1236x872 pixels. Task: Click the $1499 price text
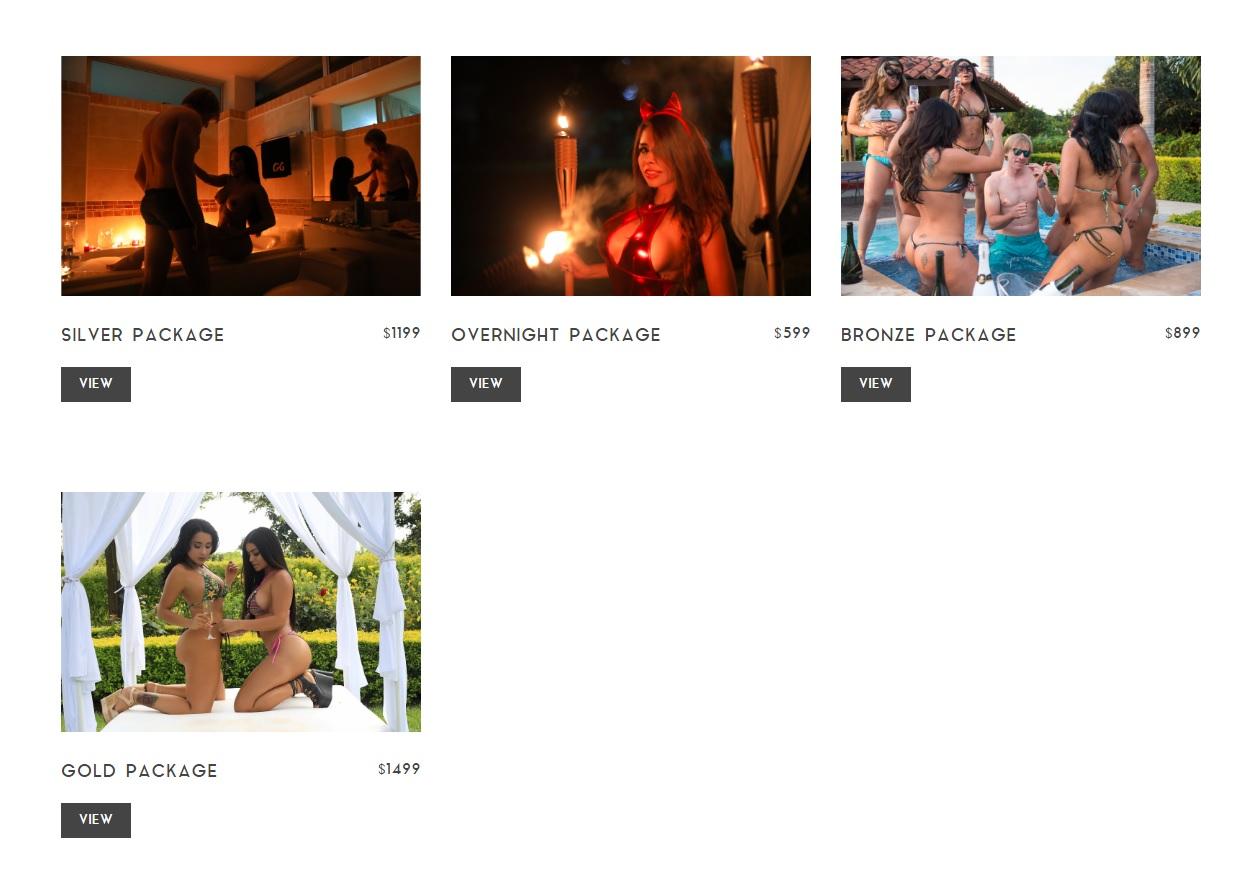[399, 769]
